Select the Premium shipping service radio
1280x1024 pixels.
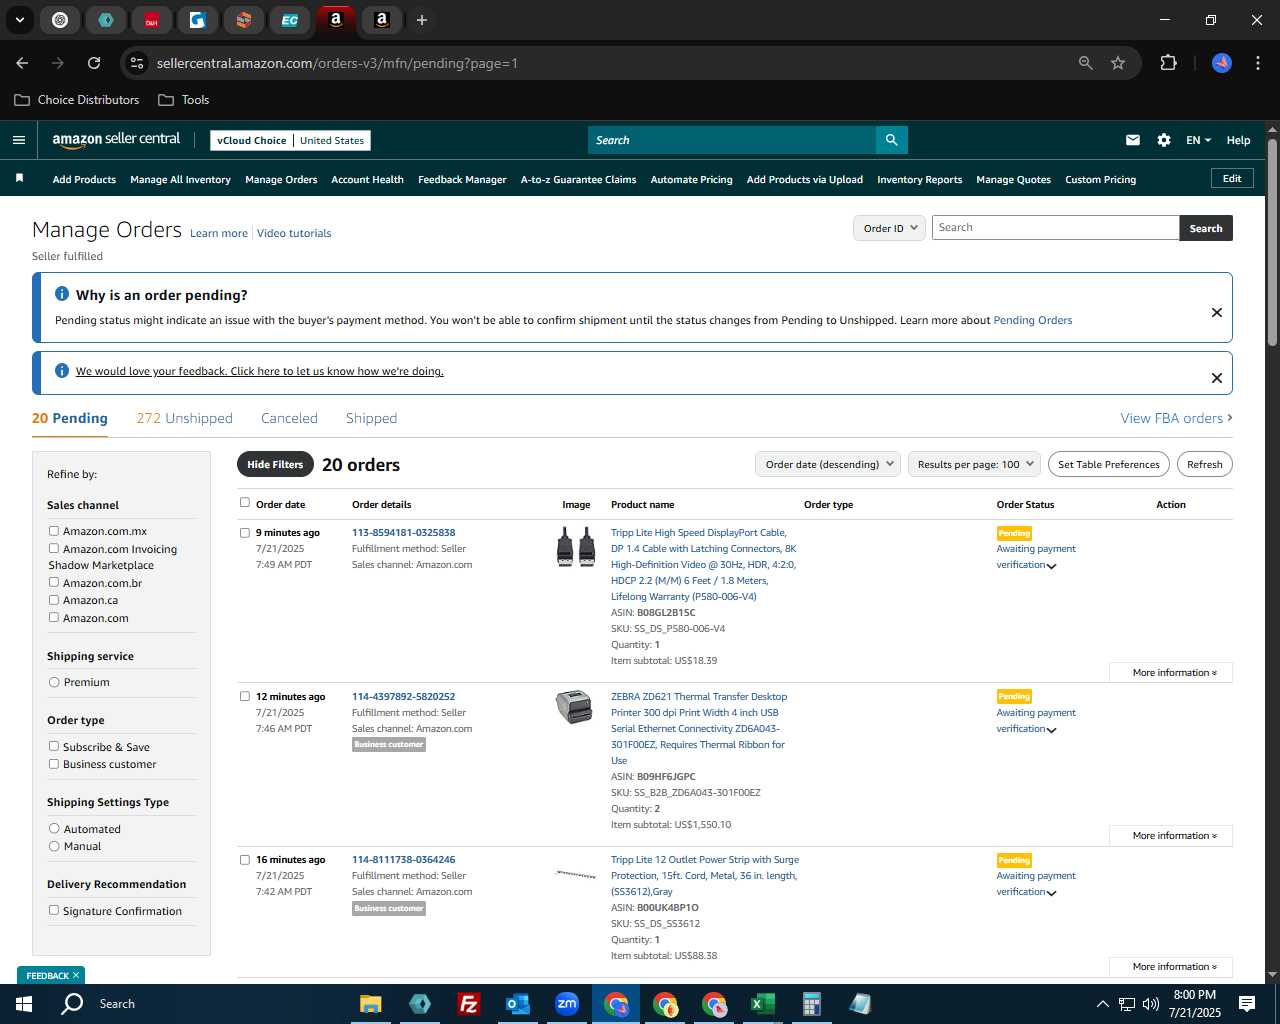(54, 682)
